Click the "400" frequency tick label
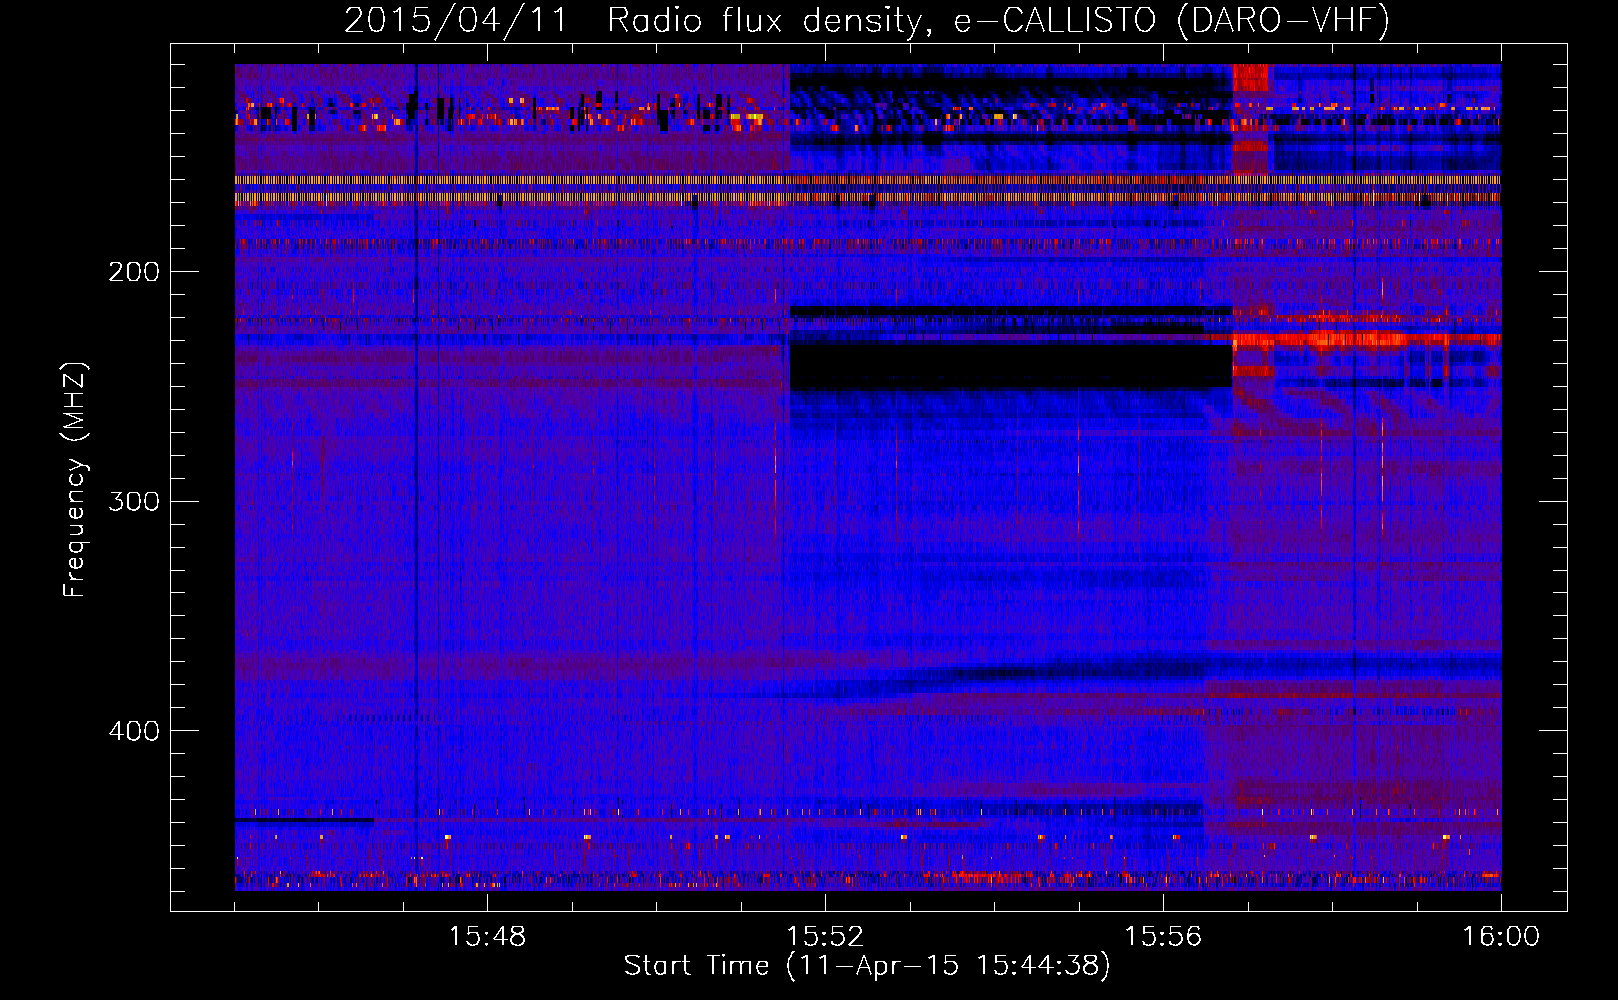This screenshot has width=1618, height=1000. pos(134,731)
